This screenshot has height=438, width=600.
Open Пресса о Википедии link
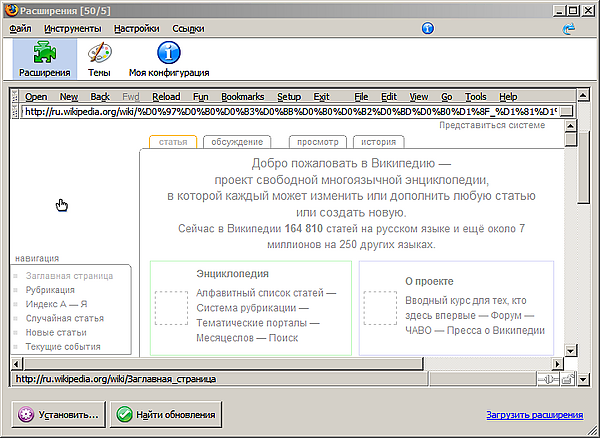496,330
